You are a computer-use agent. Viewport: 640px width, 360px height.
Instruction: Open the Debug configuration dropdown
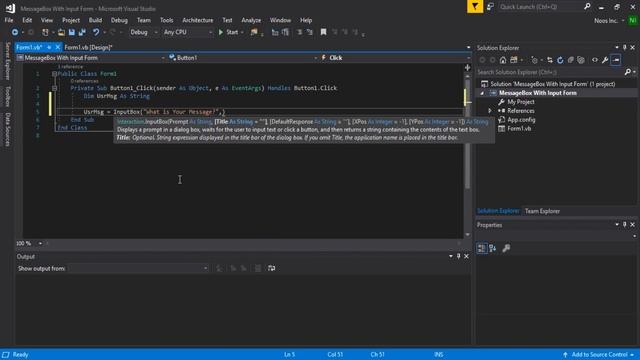click(x=144, y=32)
